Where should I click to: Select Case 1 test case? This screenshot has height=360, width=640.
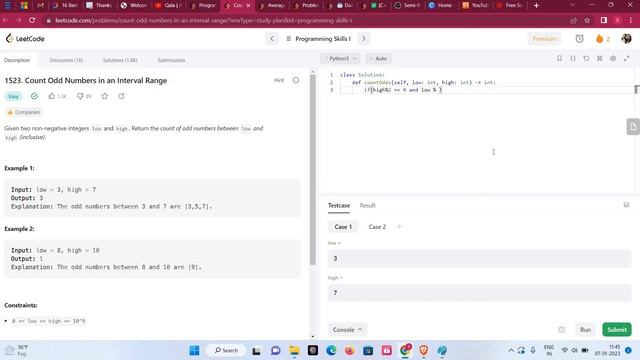pyautogui.click(x=343, y=227)
